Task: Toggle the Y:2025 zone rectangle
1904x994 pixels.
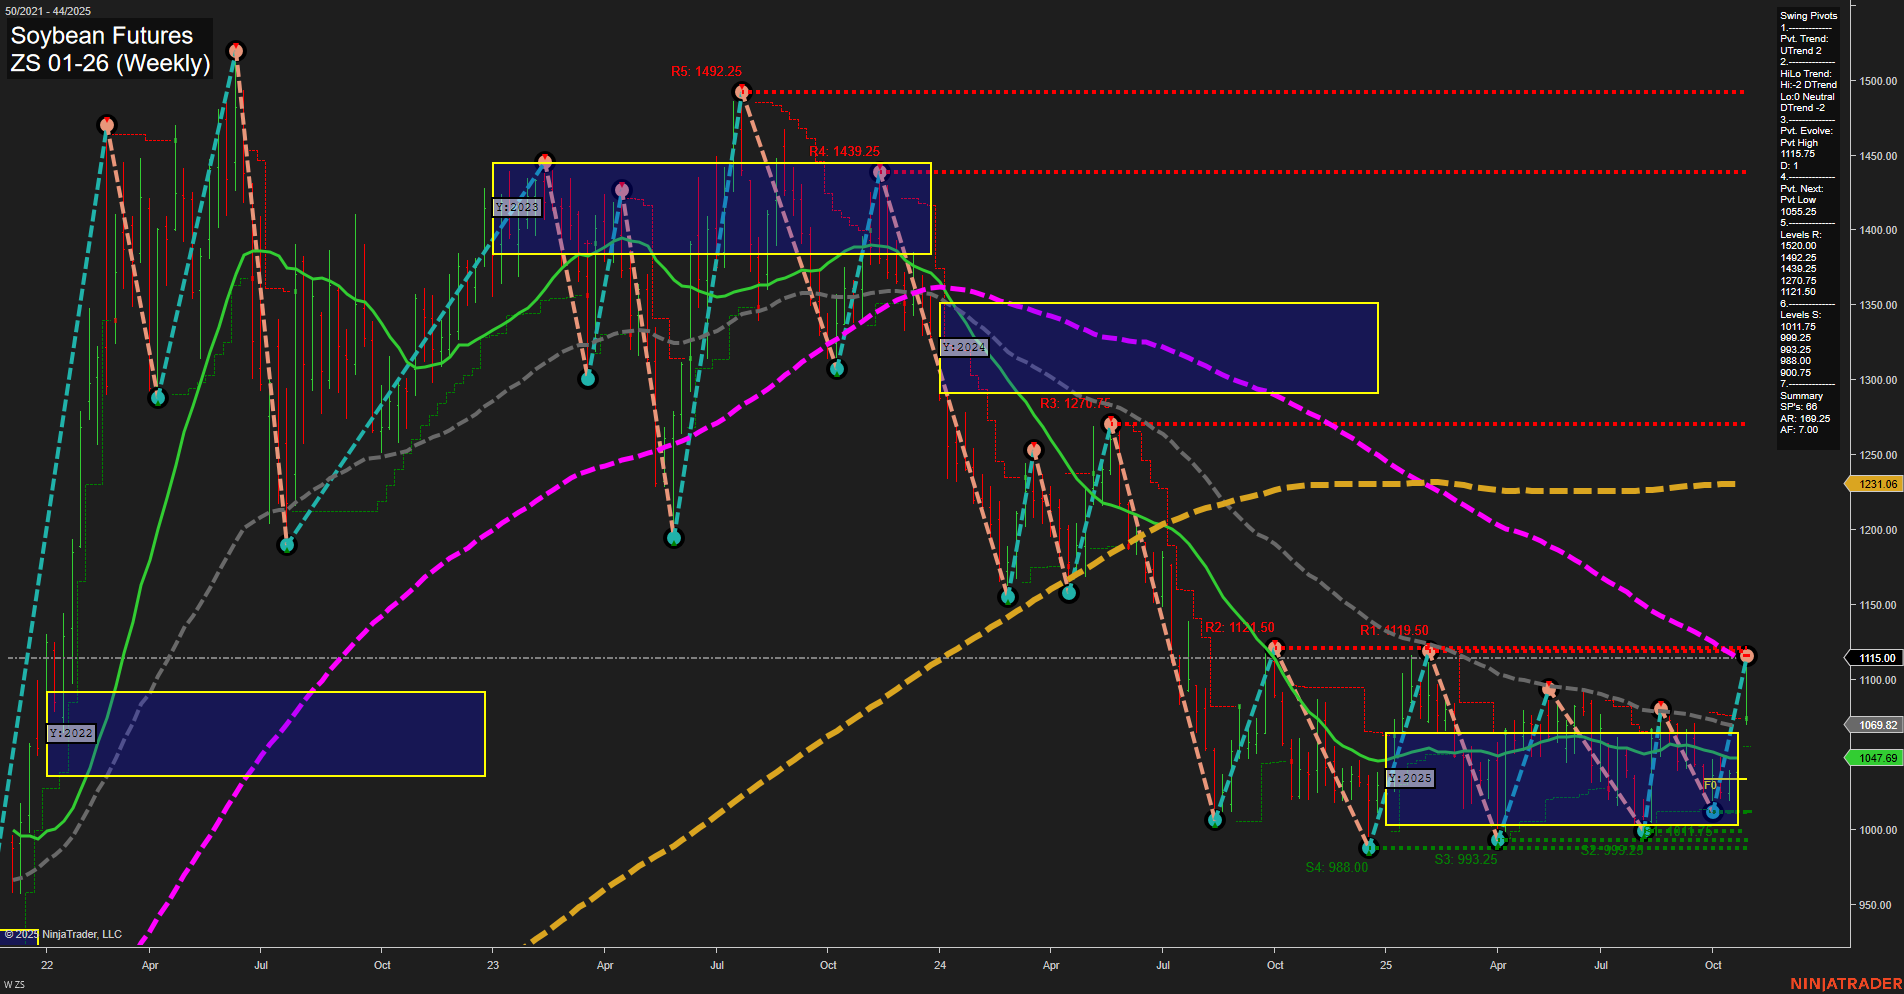Action: click(1410, 777)
